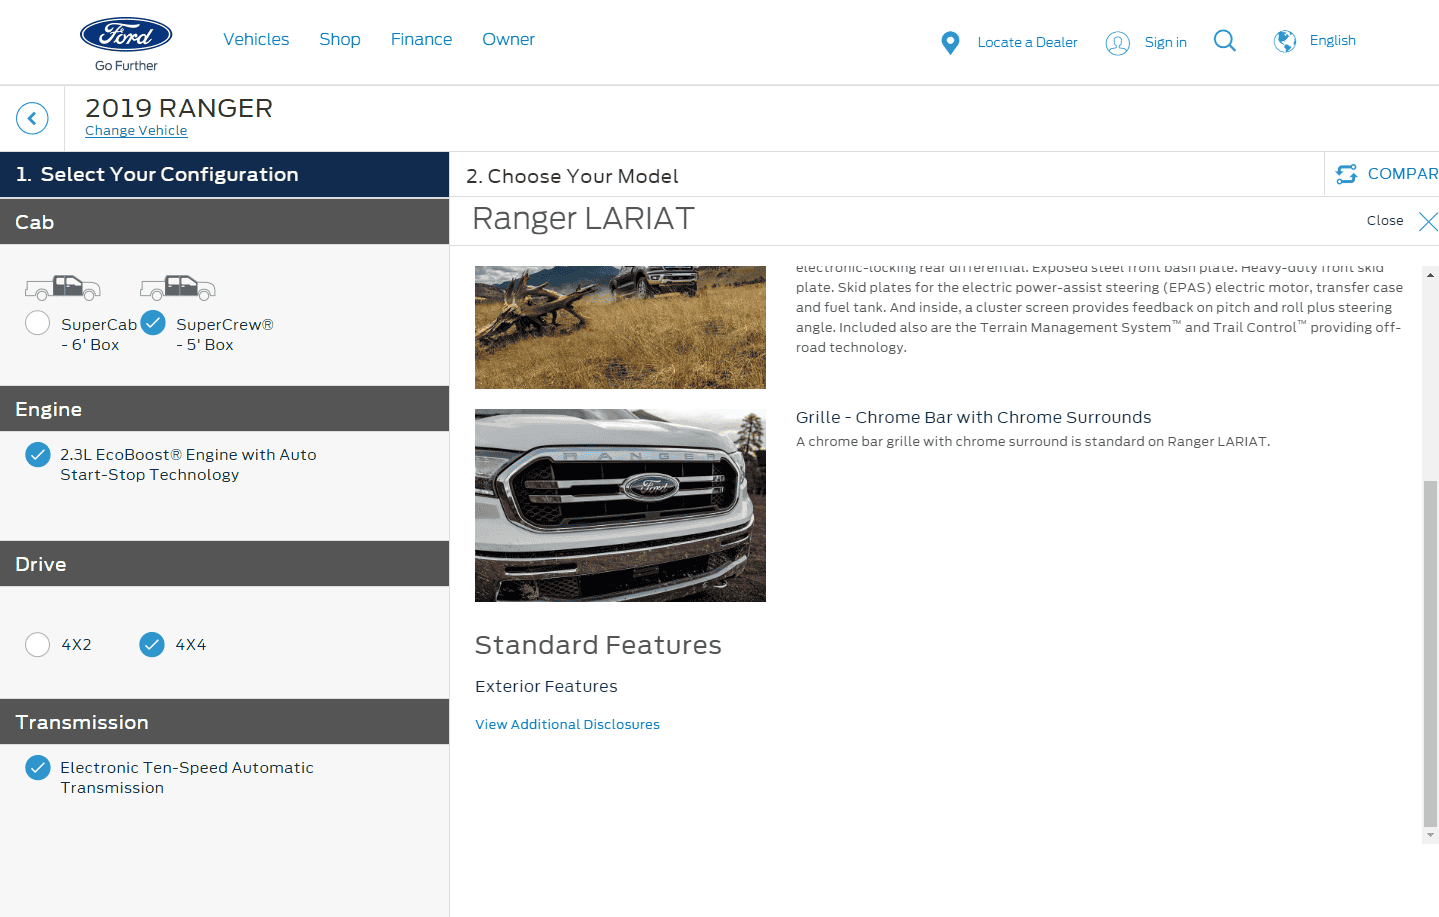Viewport: 1439px width, 917px height.
Task: Change language via English link
Action: point(1333,40)
